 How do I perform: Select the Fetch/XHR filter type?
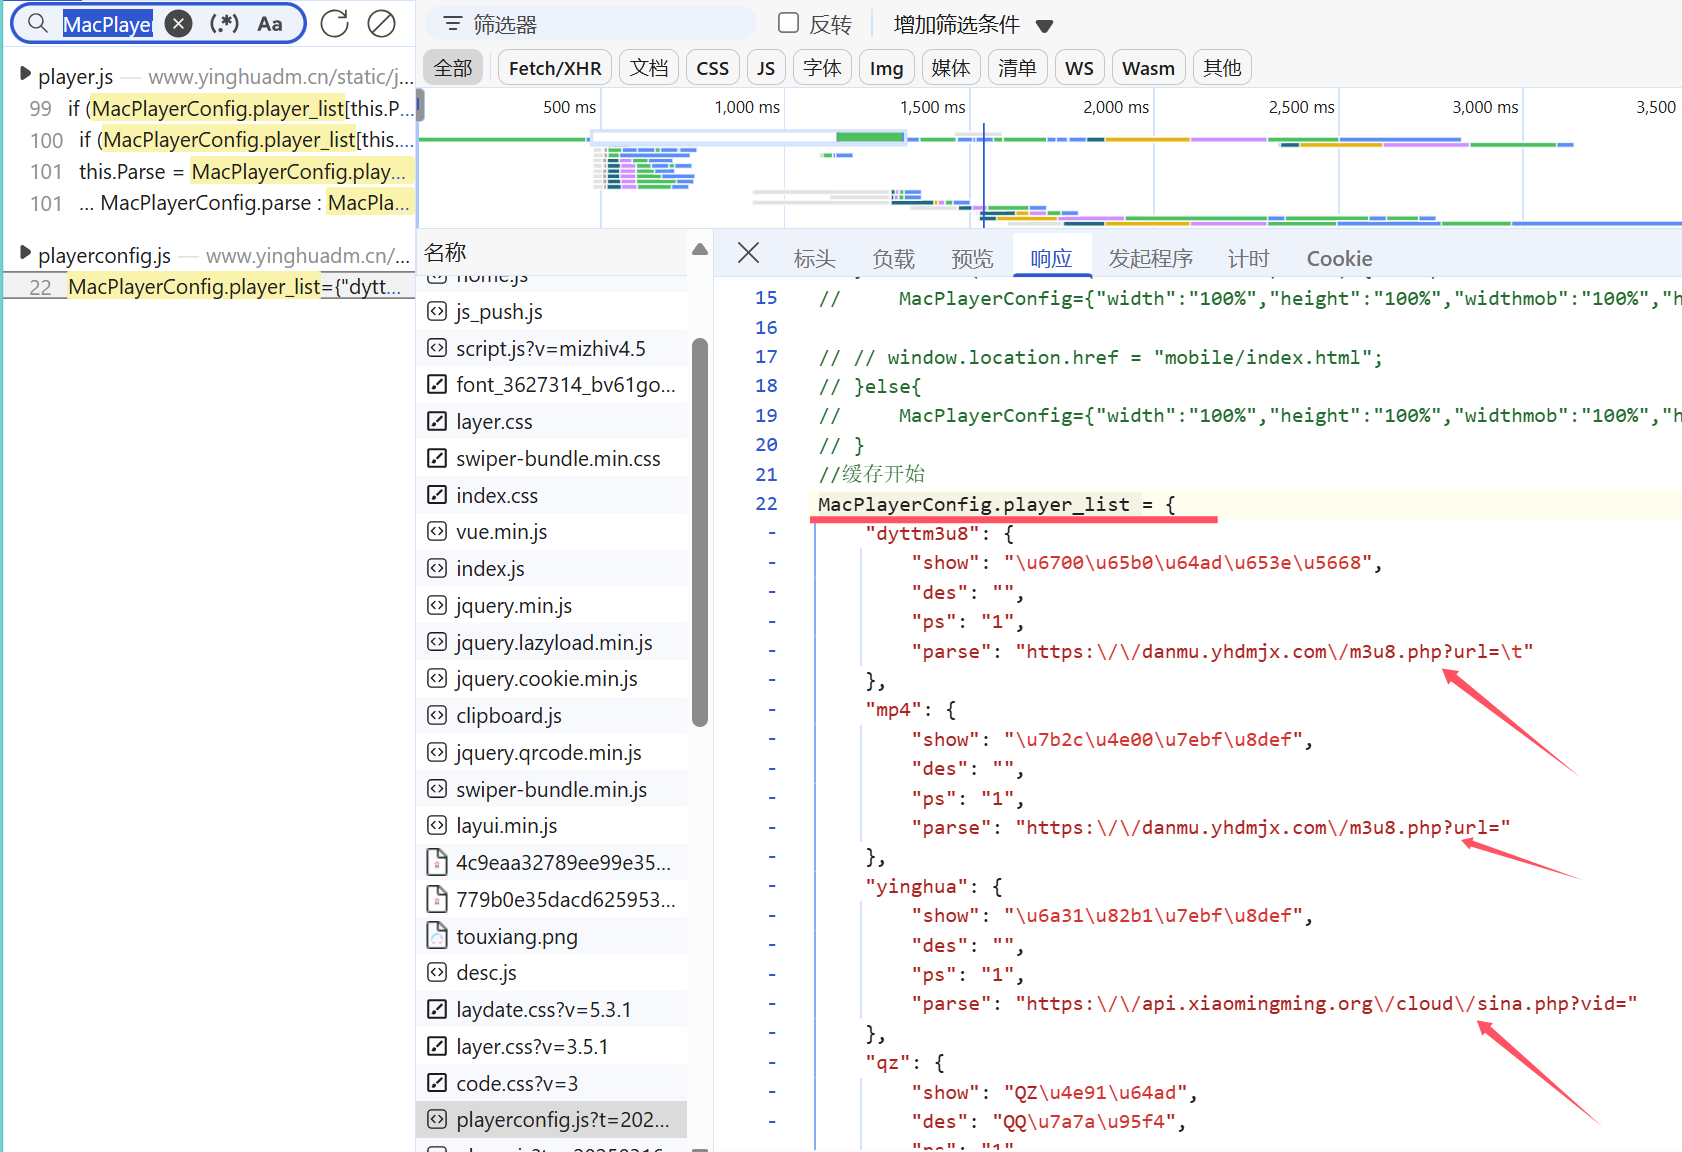pyautogui.click(x=554, y=68)
